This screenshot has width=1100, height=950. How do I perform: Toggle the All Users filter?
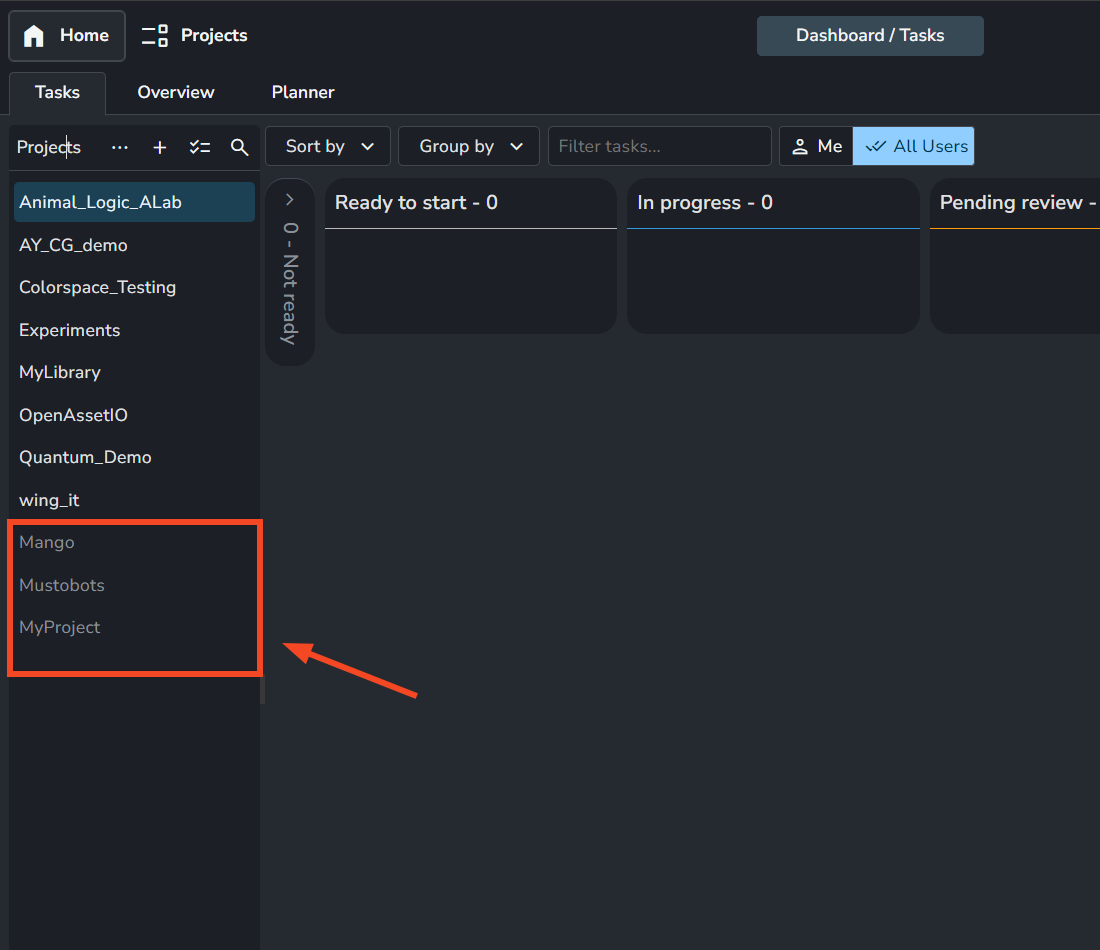(913, 146)
